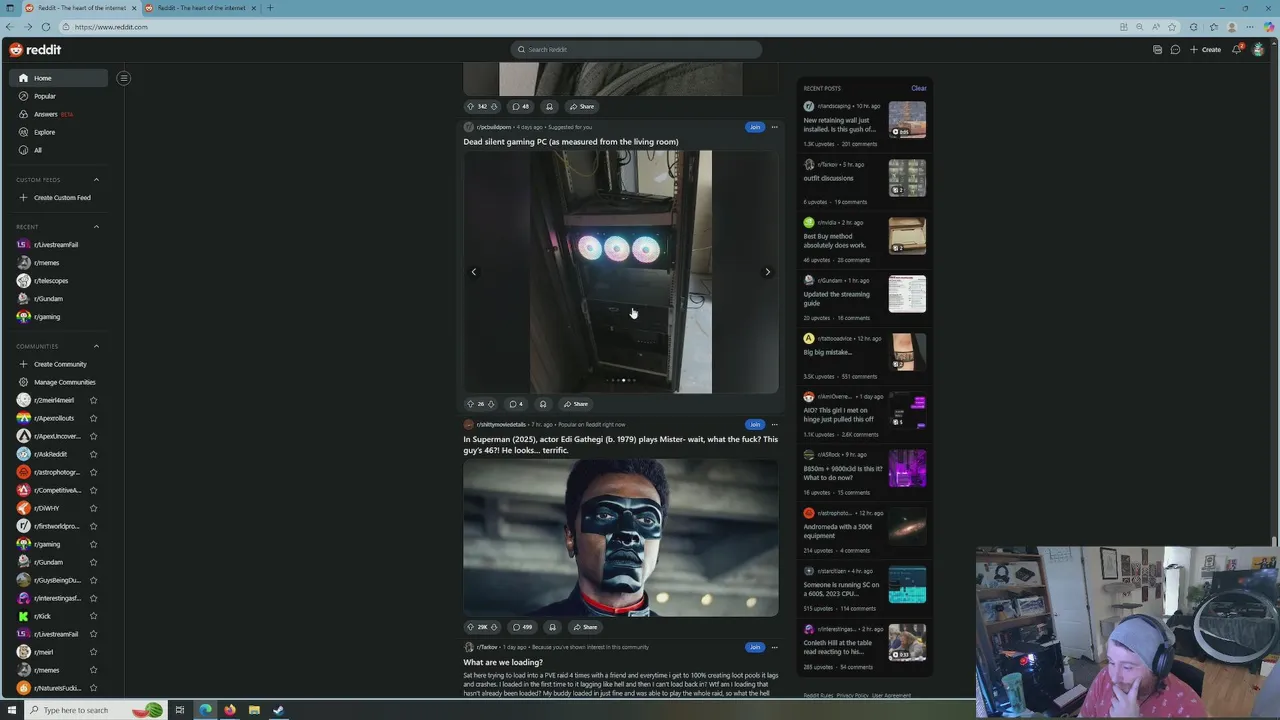Toggle favorite star for r/DIWHY
1280x720 pixels.
coord(94,508)
